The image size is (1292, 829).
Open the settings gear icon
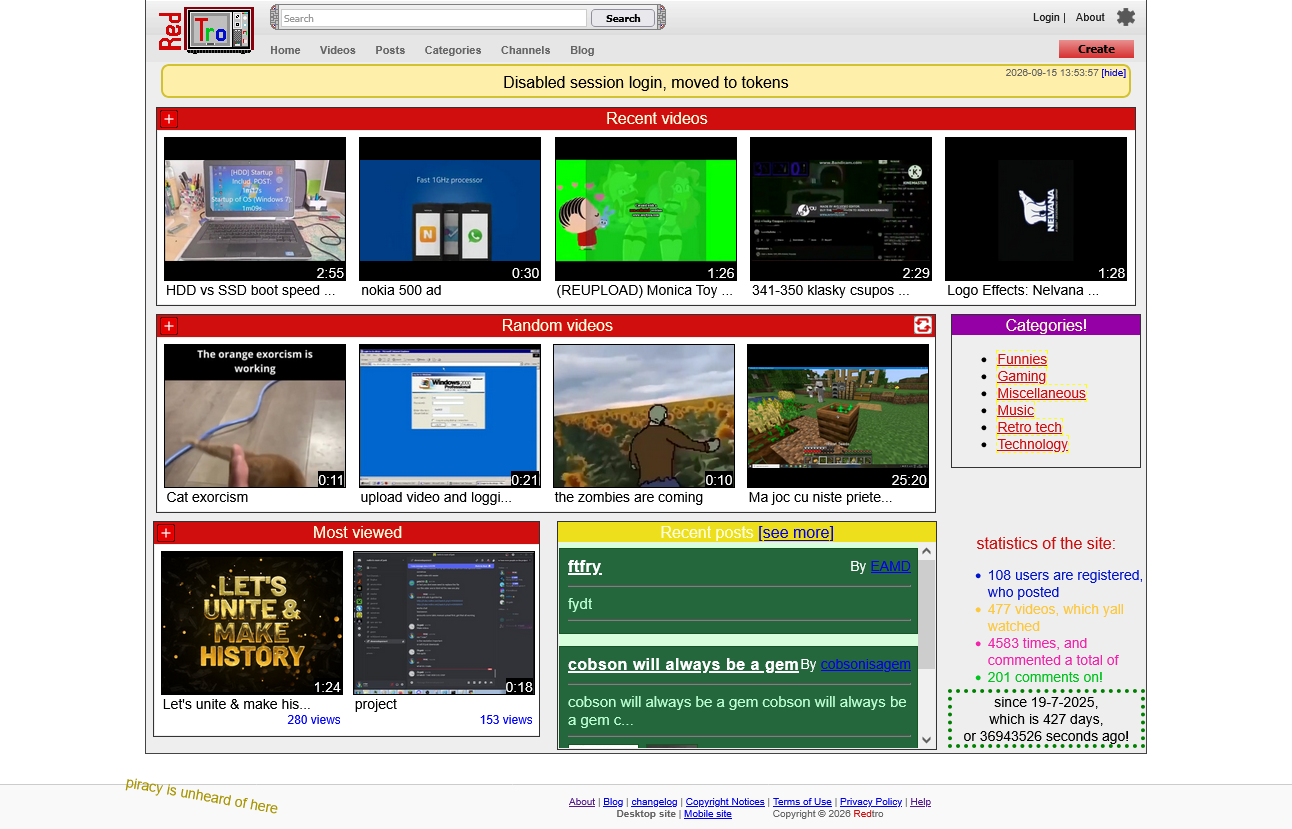[1126, 17]
